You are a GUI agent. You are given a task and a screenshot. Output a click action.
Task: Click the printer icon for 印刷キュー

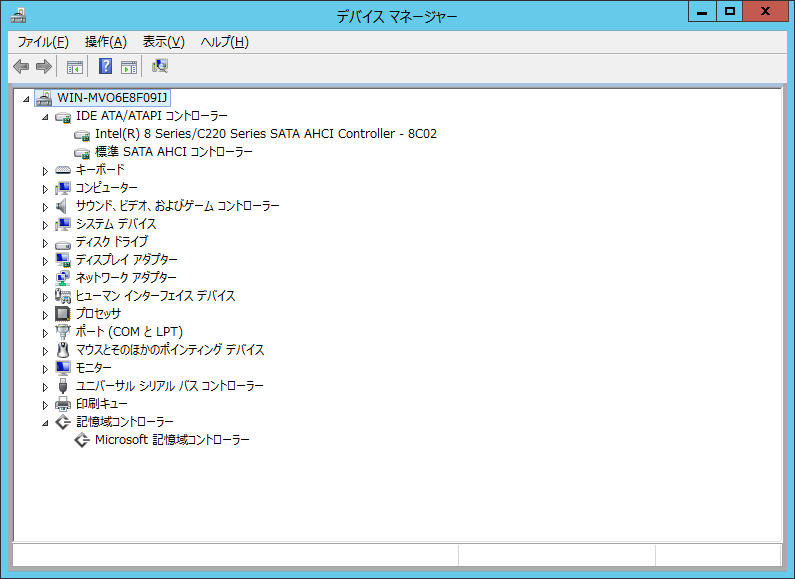[x=63, y=404]
